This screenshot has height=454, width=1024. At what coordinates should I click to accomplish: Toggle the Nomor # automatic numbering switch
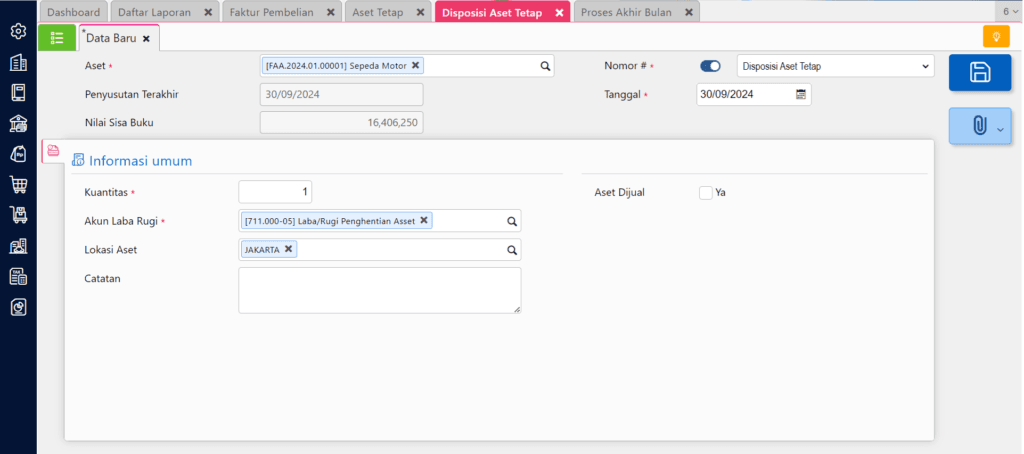point(710,66)
